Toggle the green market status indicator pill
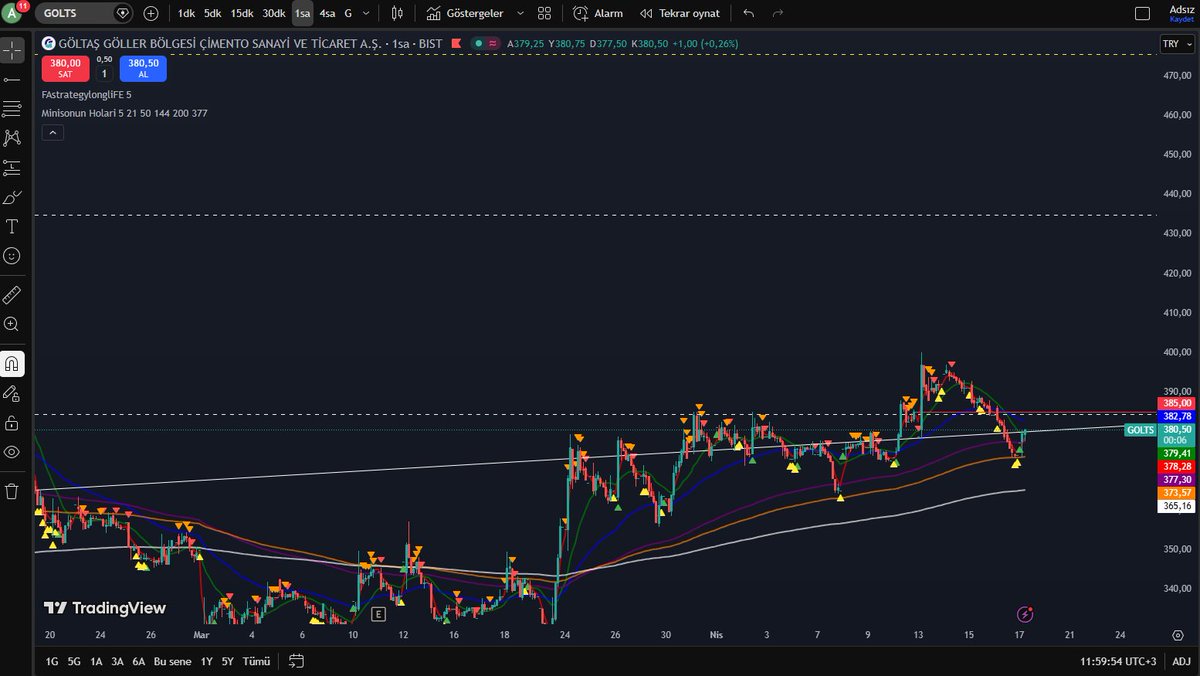This screenshot has width=1200, height=676. click(x=486, y=44)
